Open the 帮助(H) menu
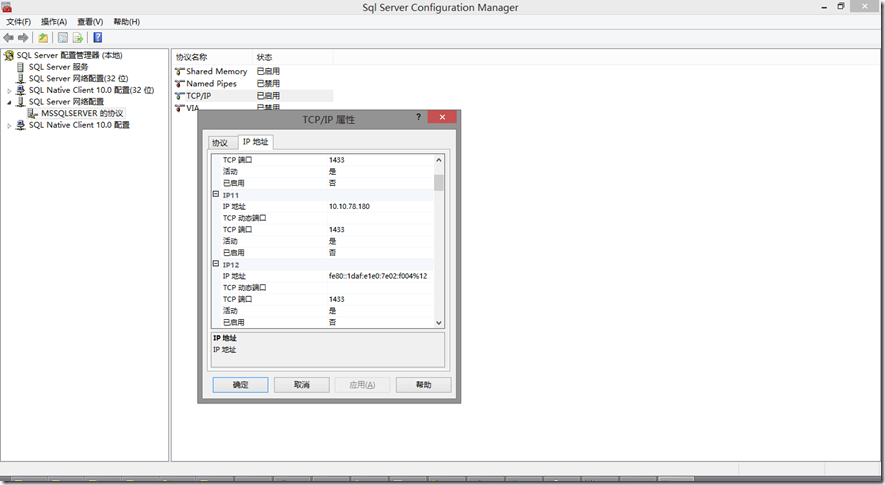This screenshot has height=485, width=885. click(x=126, y=21)
